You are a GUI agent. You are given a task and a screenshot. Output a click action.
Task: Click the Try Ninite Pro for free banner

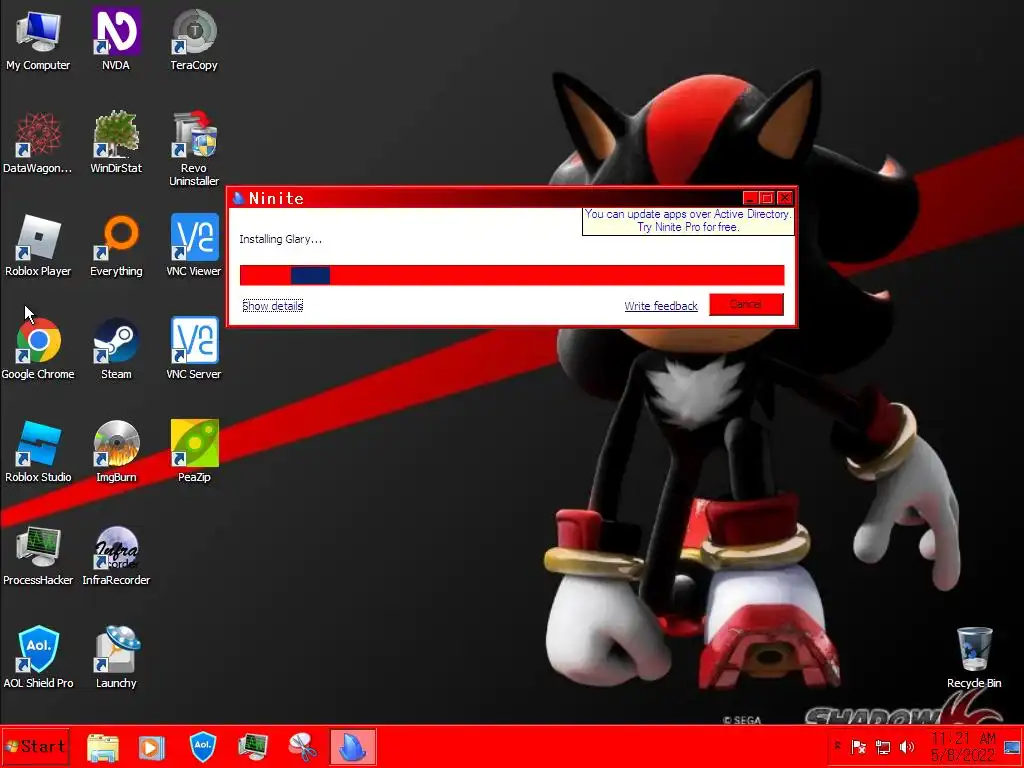688,221
